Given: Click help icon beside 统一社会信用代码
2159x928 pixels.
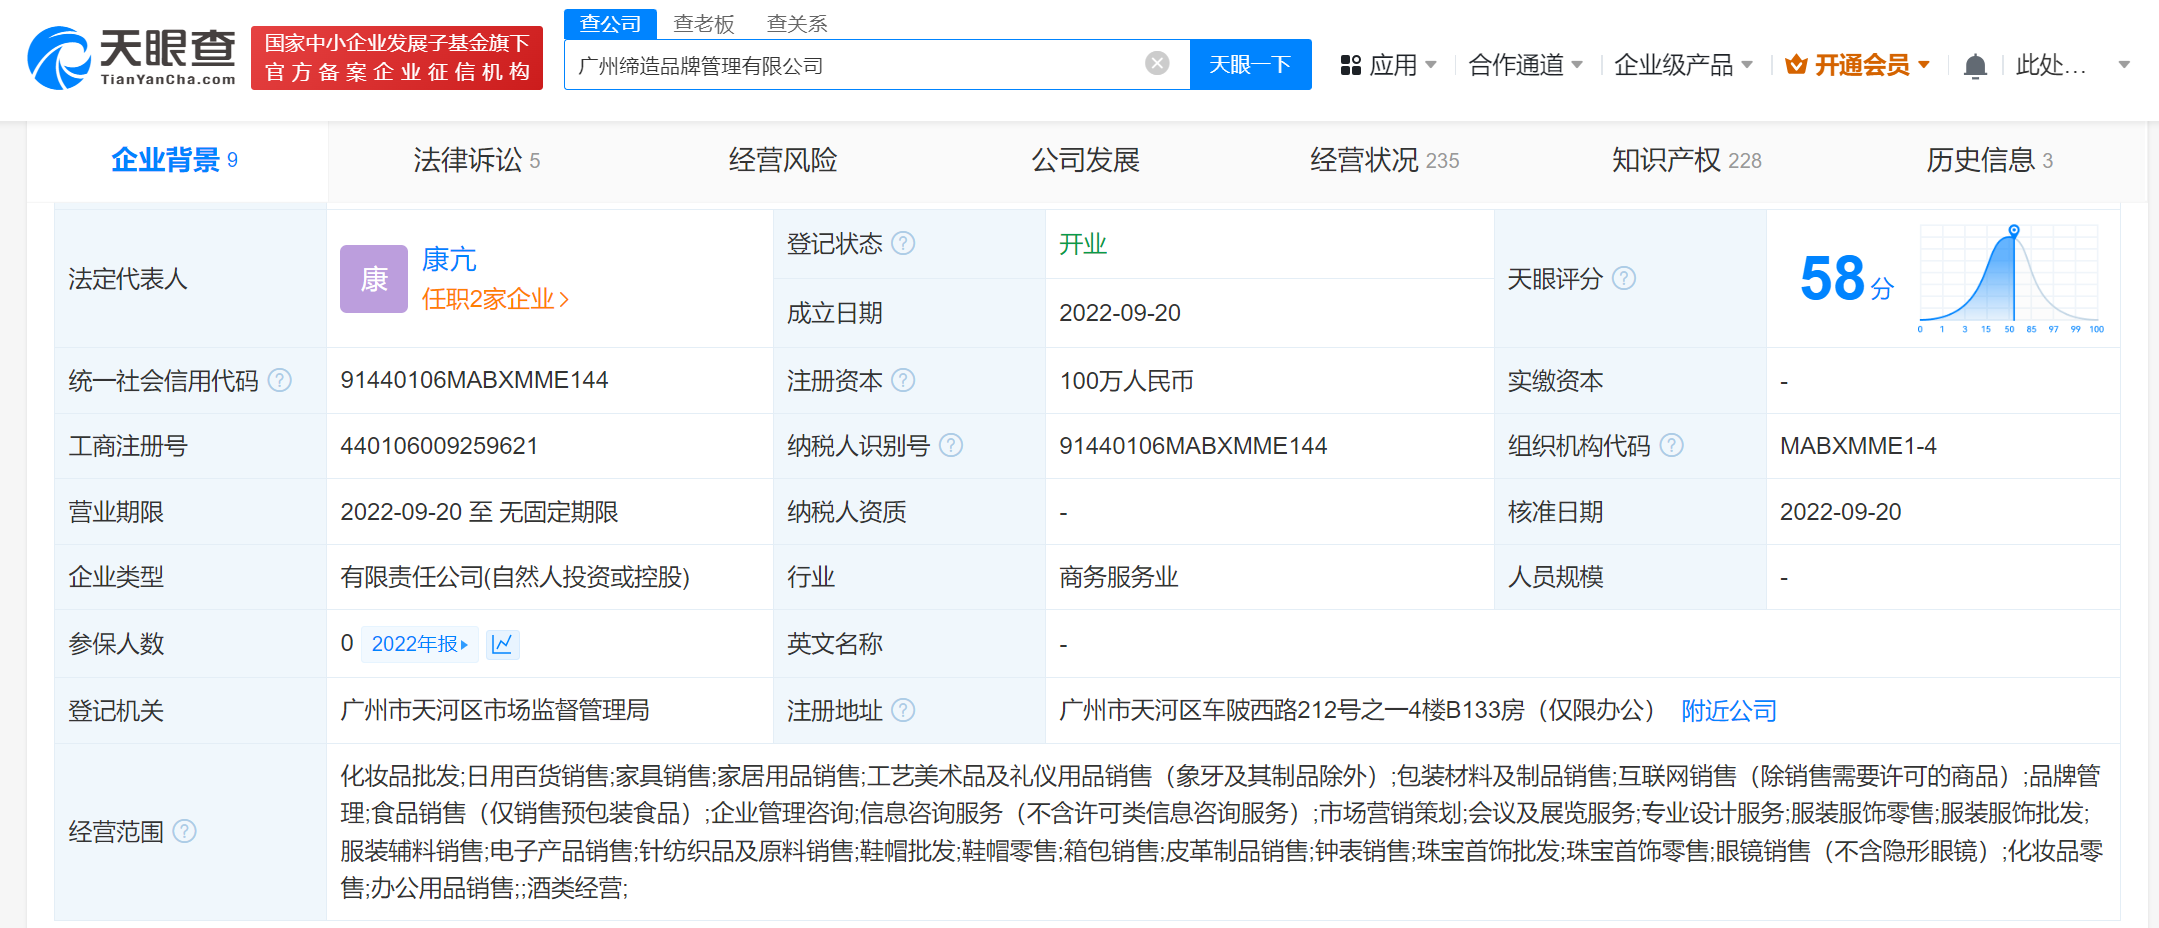Looking at the screenshot, I should click(280, 380).
